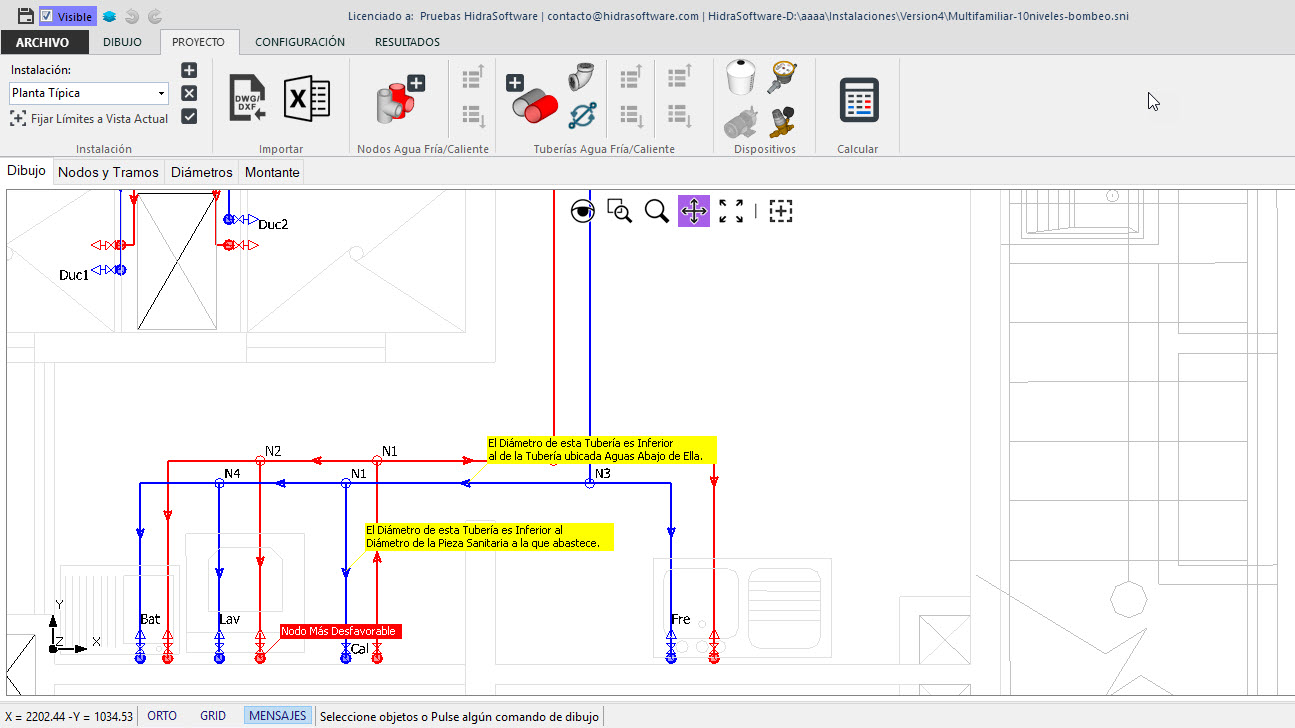Click Fijar Límites a Vista Actual
Screen dimensions: 1295x728
click(x=89, y=119)
